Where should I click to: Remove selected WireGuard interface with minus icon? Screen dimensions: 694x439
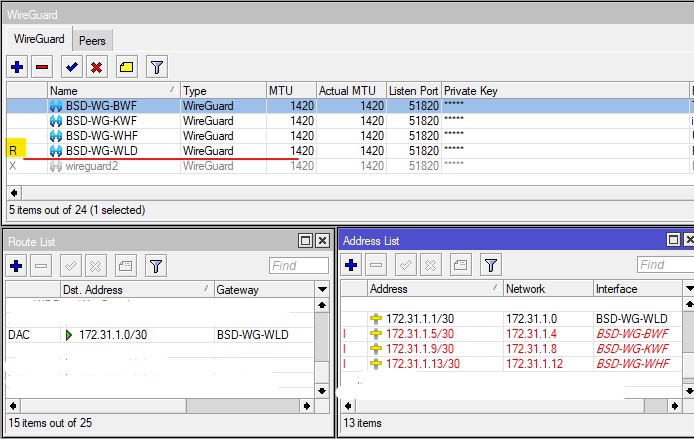tap(42, 67)
